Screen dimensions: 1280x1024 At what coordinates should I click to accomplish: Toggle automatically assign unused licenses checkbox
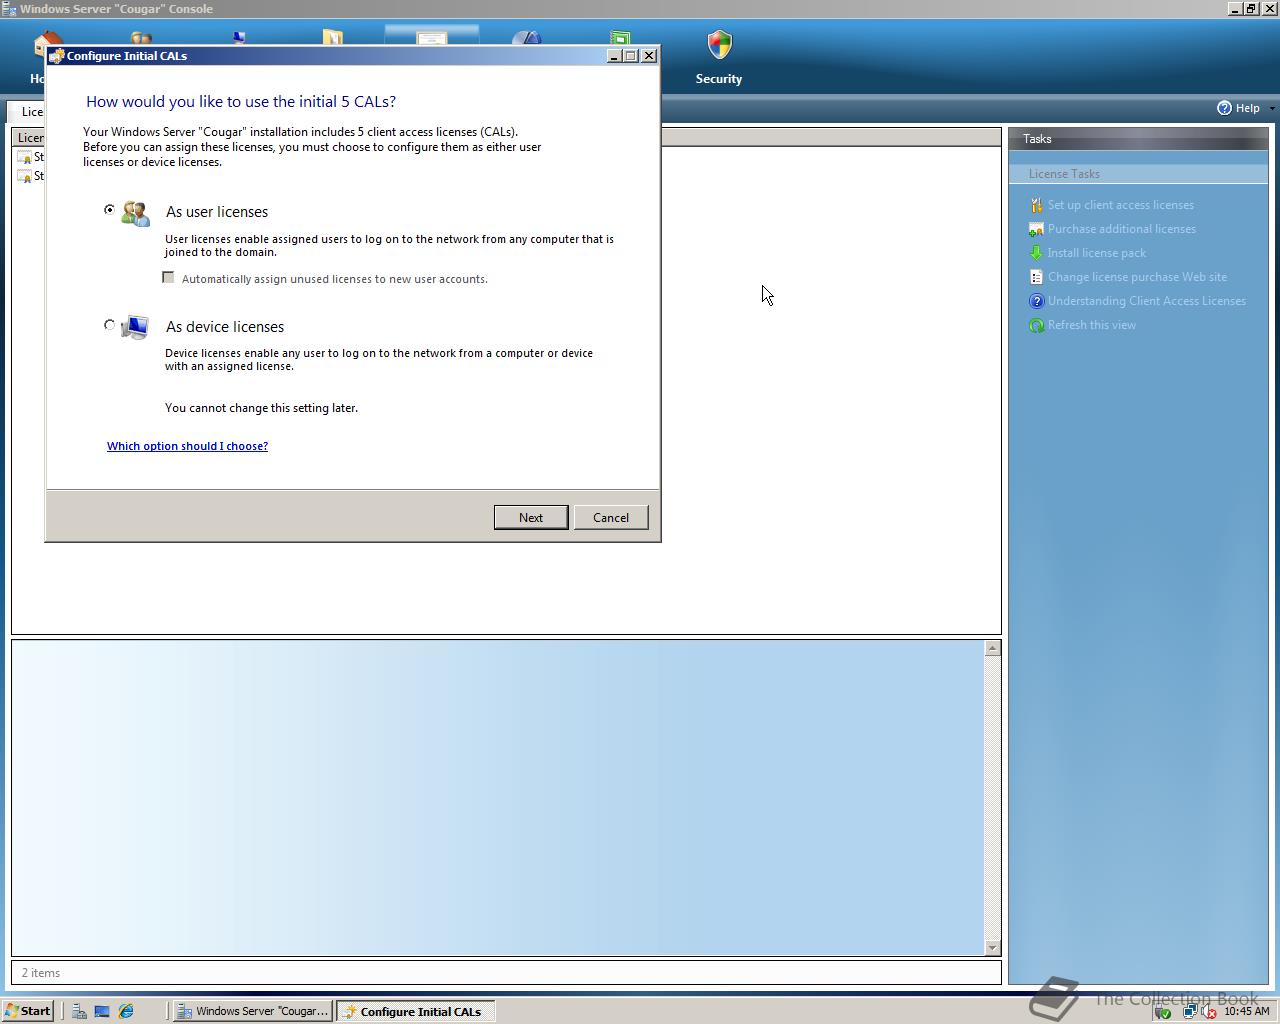[168, 278]
